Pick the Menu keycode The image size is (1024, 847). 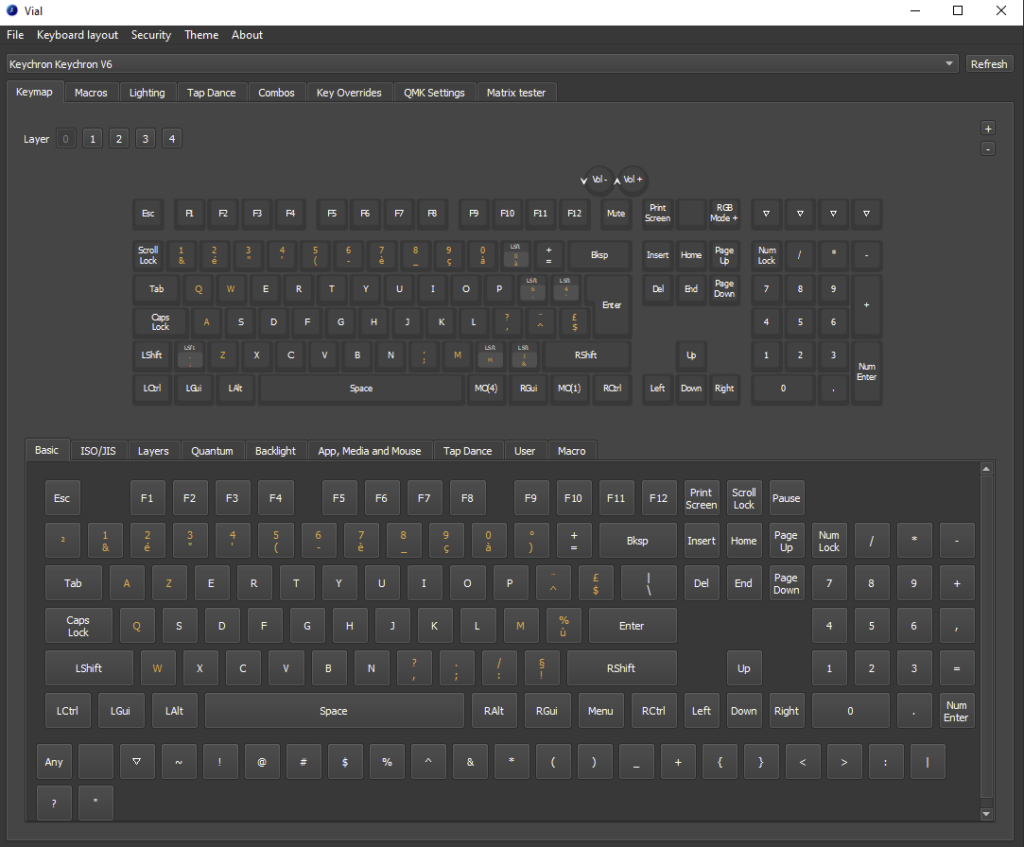pos(600,711)
